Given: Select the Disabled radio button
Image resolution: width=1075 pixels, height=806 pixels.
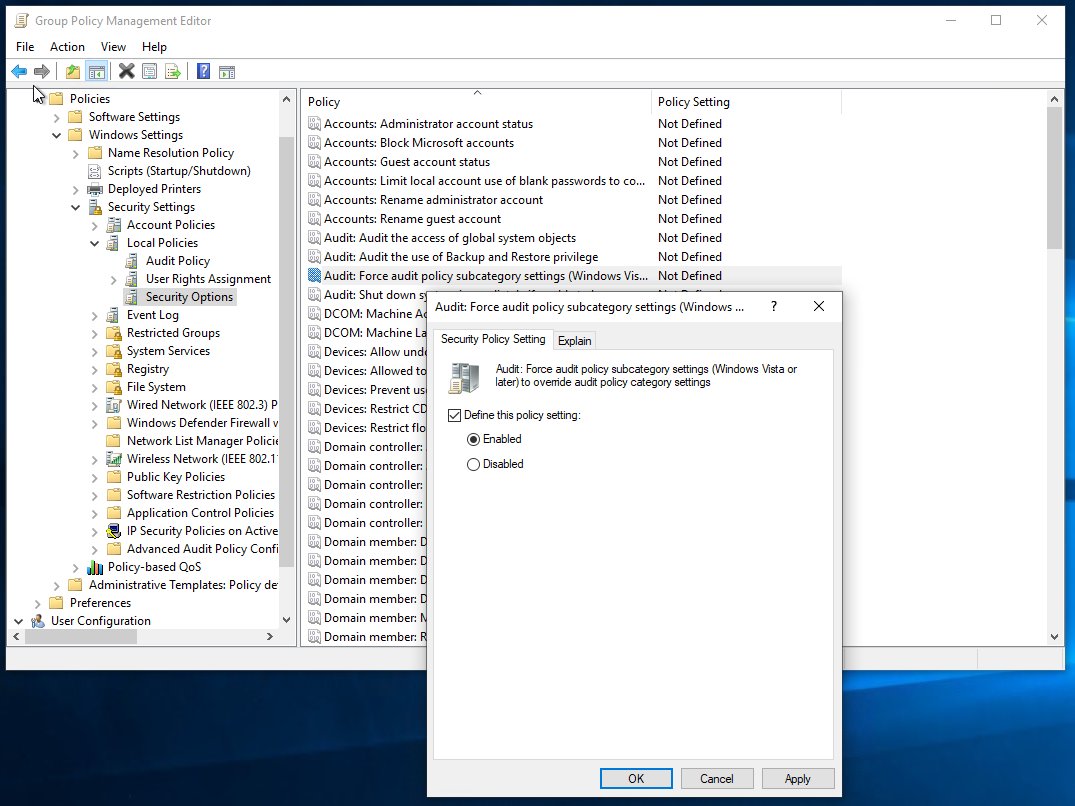Looking at the screenshot, I should point(474,464).
